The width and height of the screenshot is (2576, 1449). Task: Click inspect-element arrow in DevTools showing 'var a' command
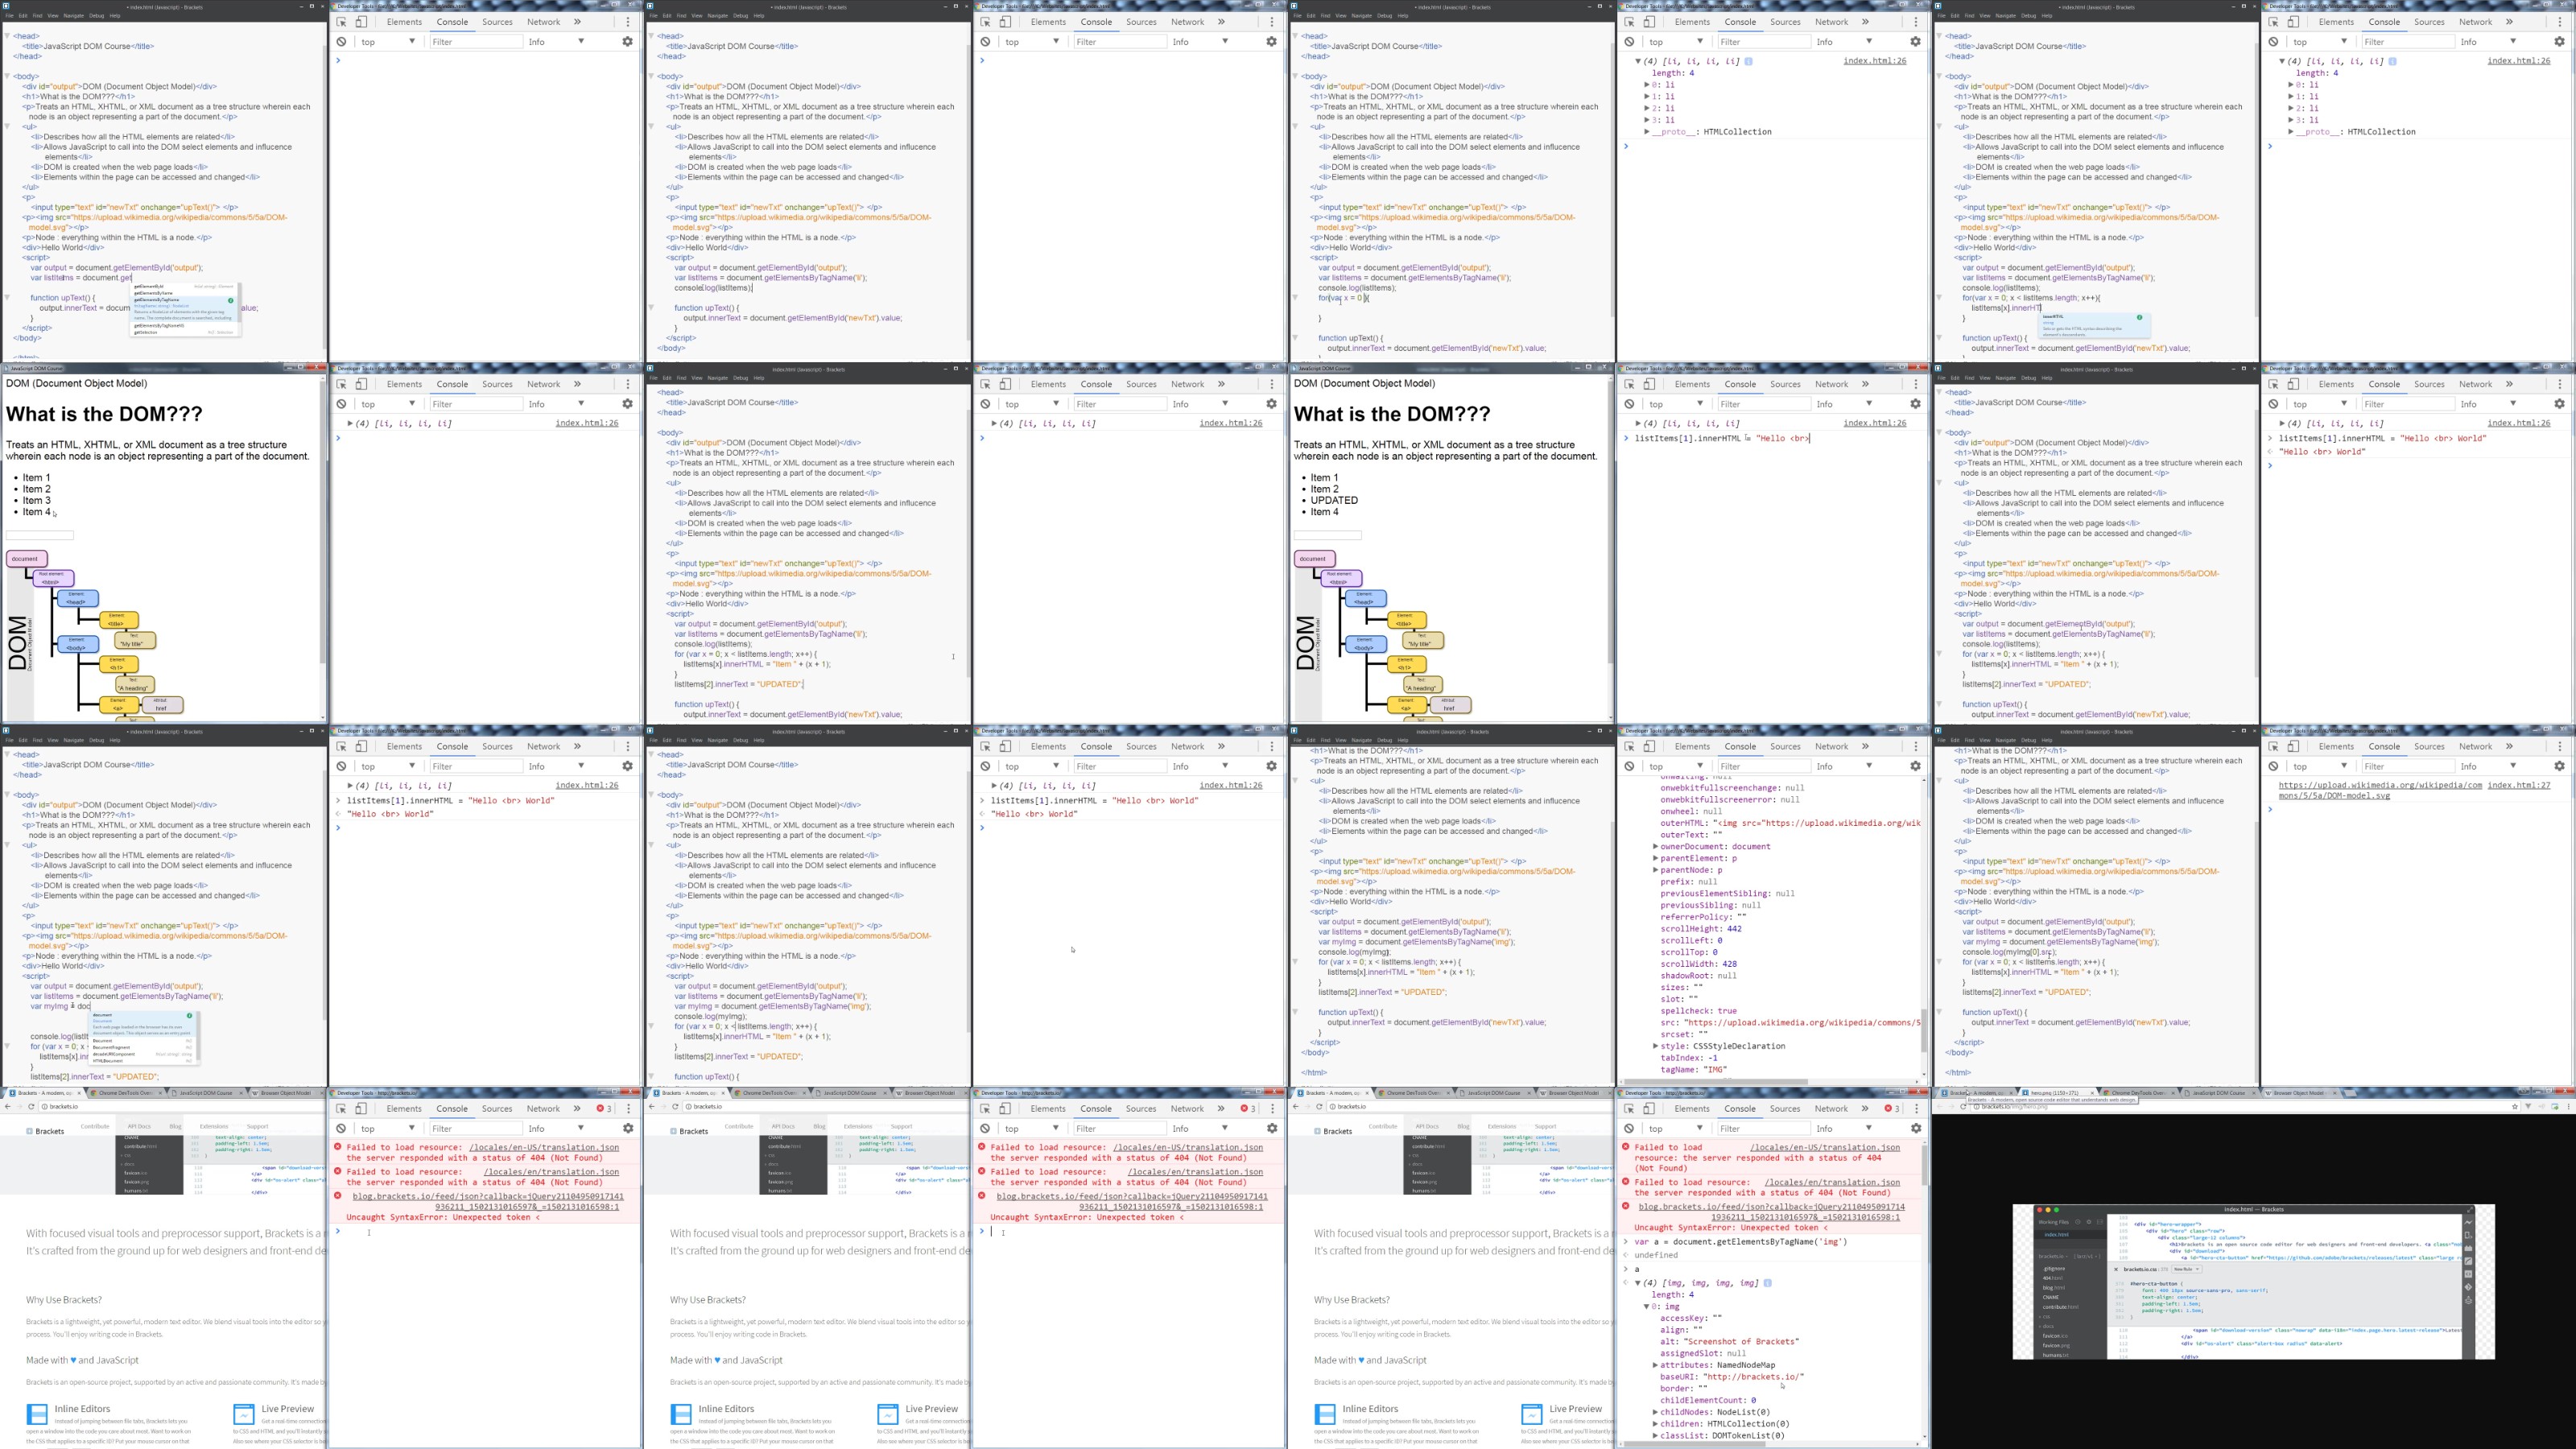point(1629,1108)
